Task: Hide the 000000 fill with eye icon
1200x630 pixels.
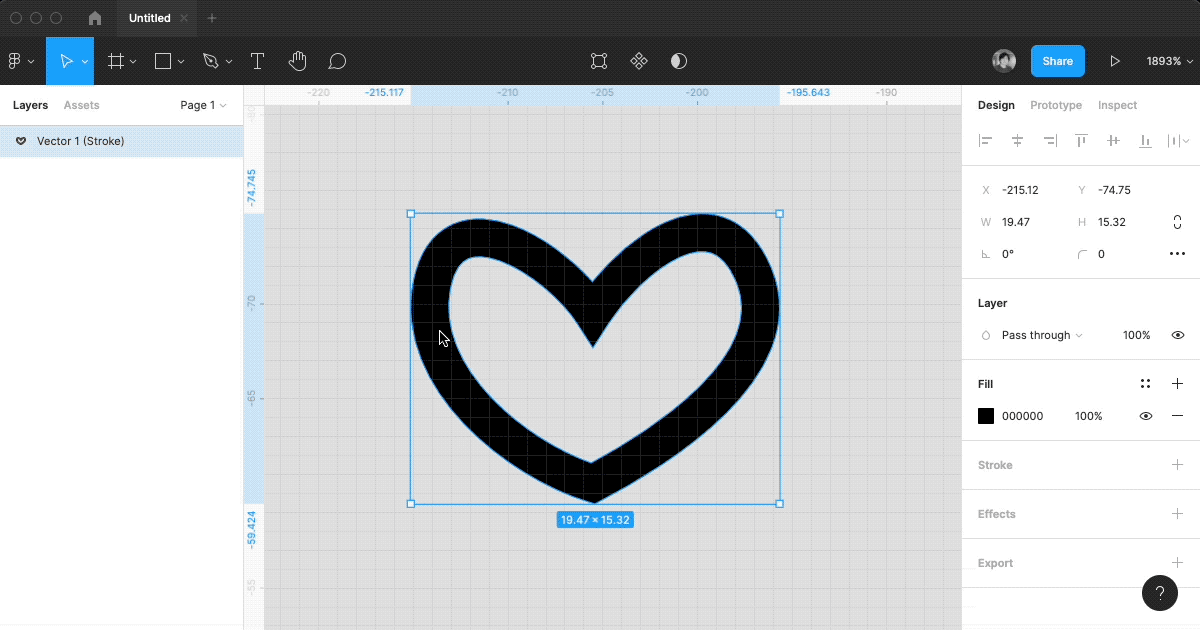Action: point(1146,416)
